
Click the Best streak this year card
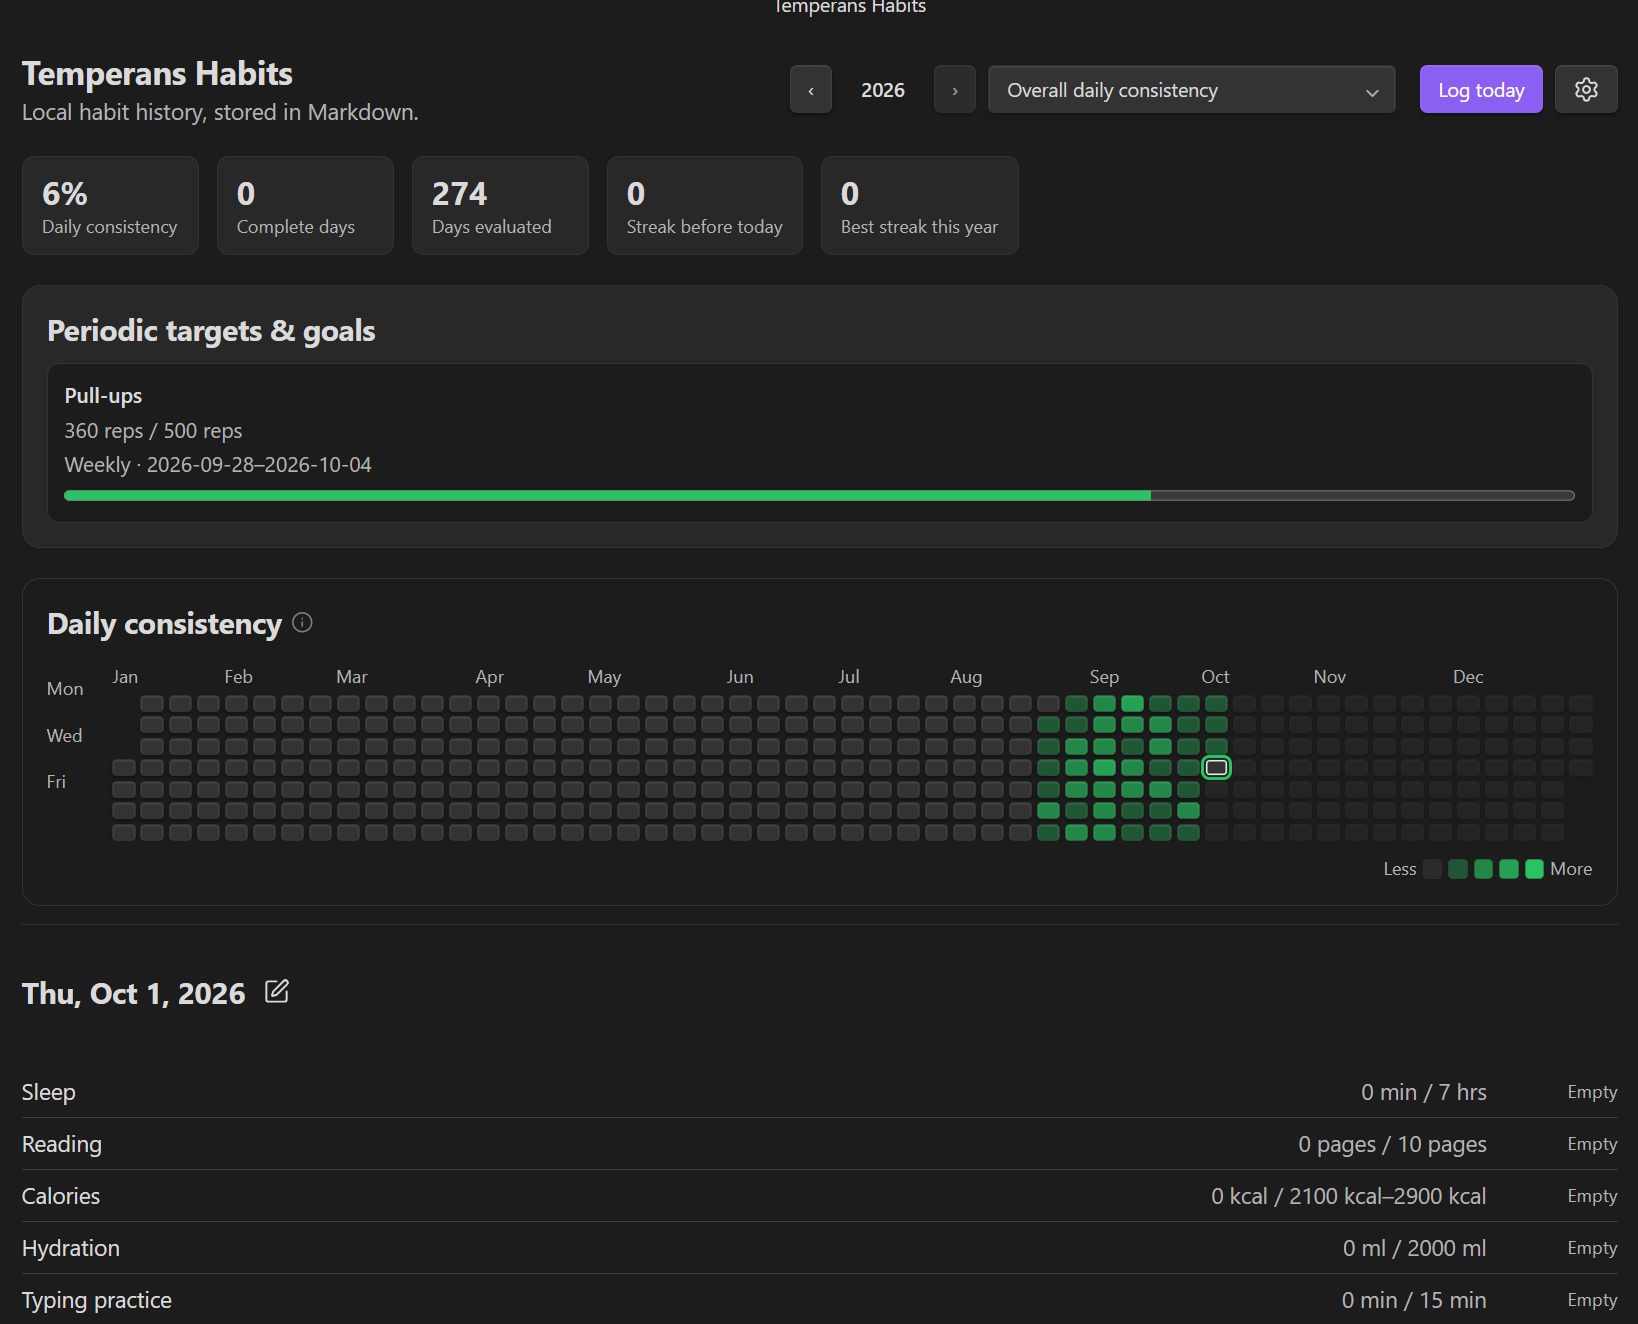click(920, 205)
